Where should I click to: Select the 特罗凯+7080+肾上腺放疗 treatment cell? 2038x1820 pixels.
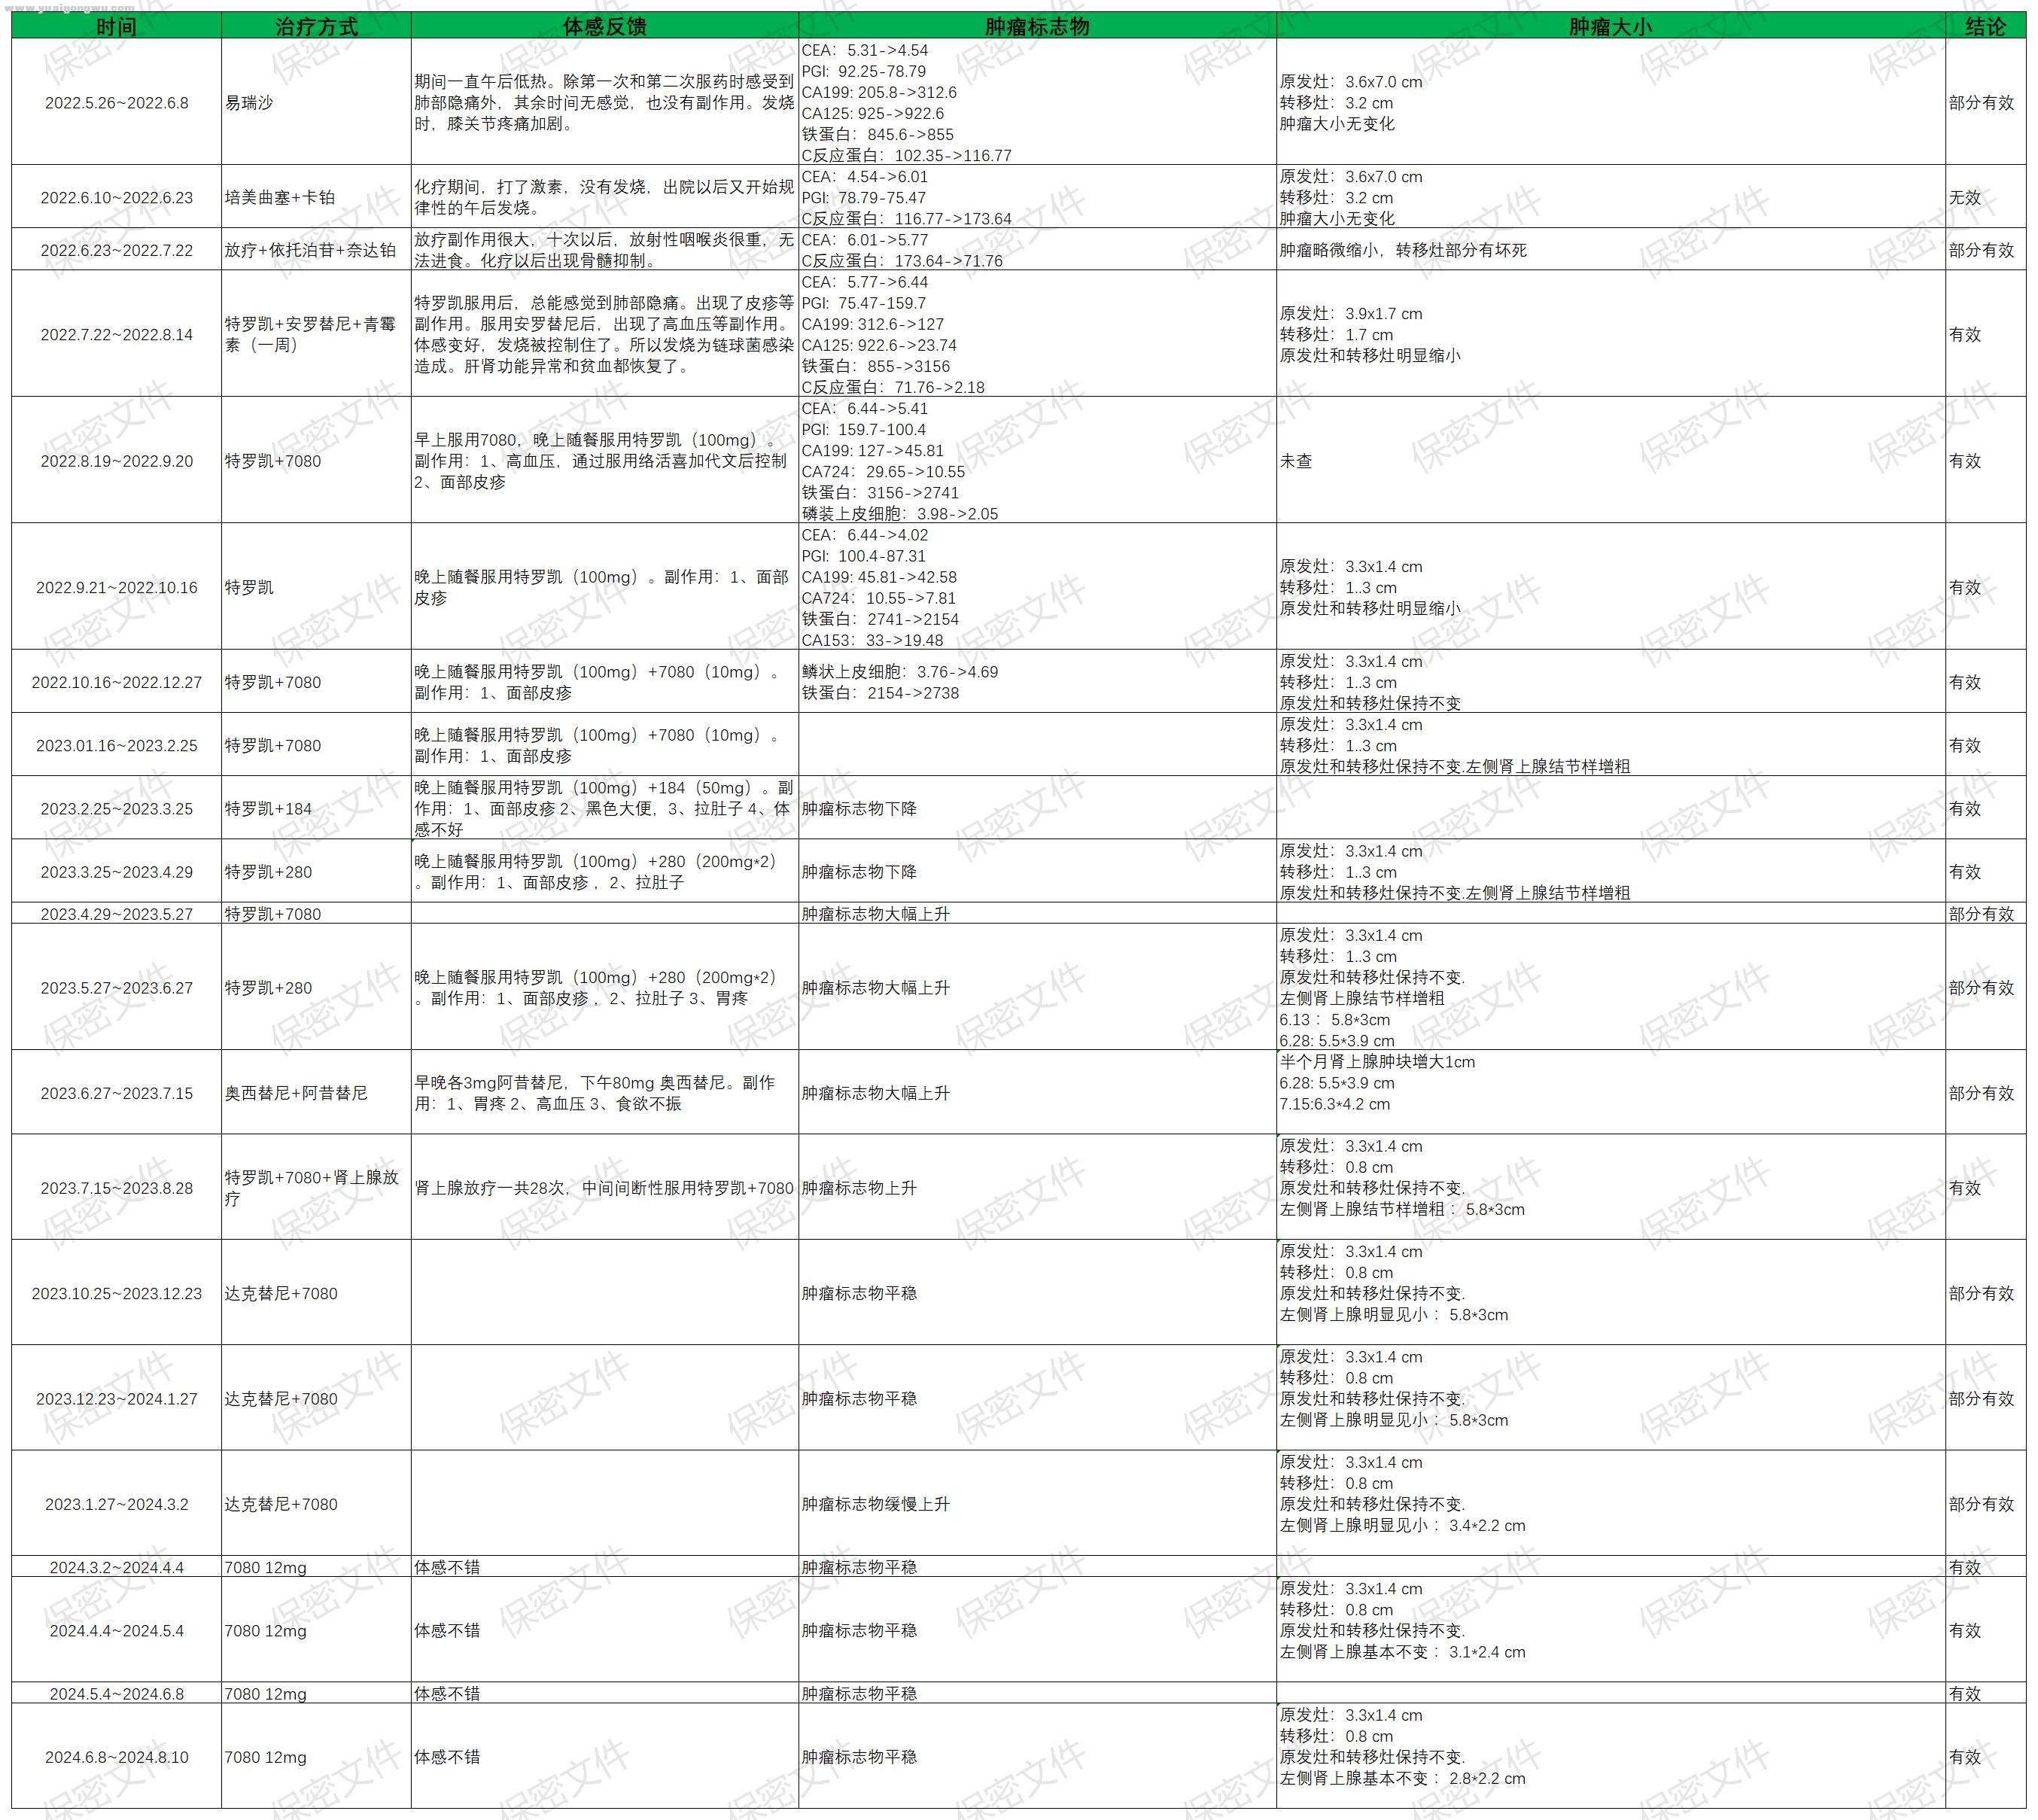tap(316, 1188)
